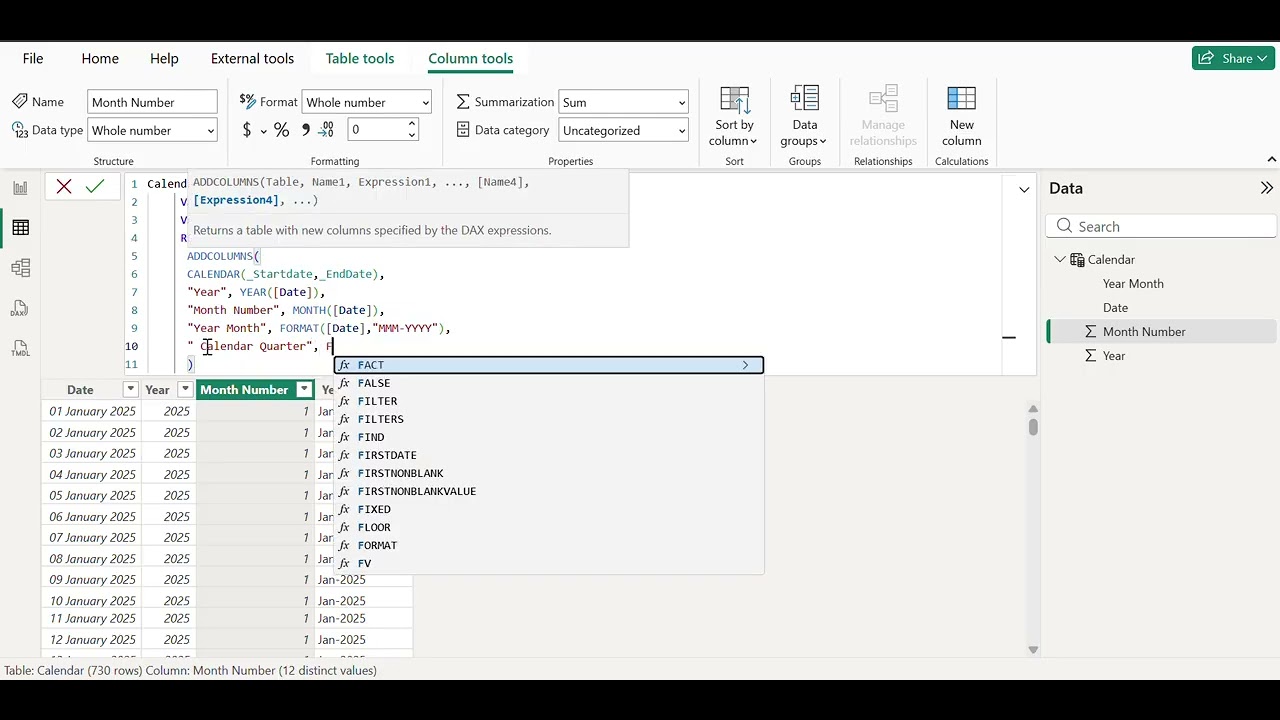
Task: Click the table vertical scrollbar thumb
Action: click(1033, 427)
